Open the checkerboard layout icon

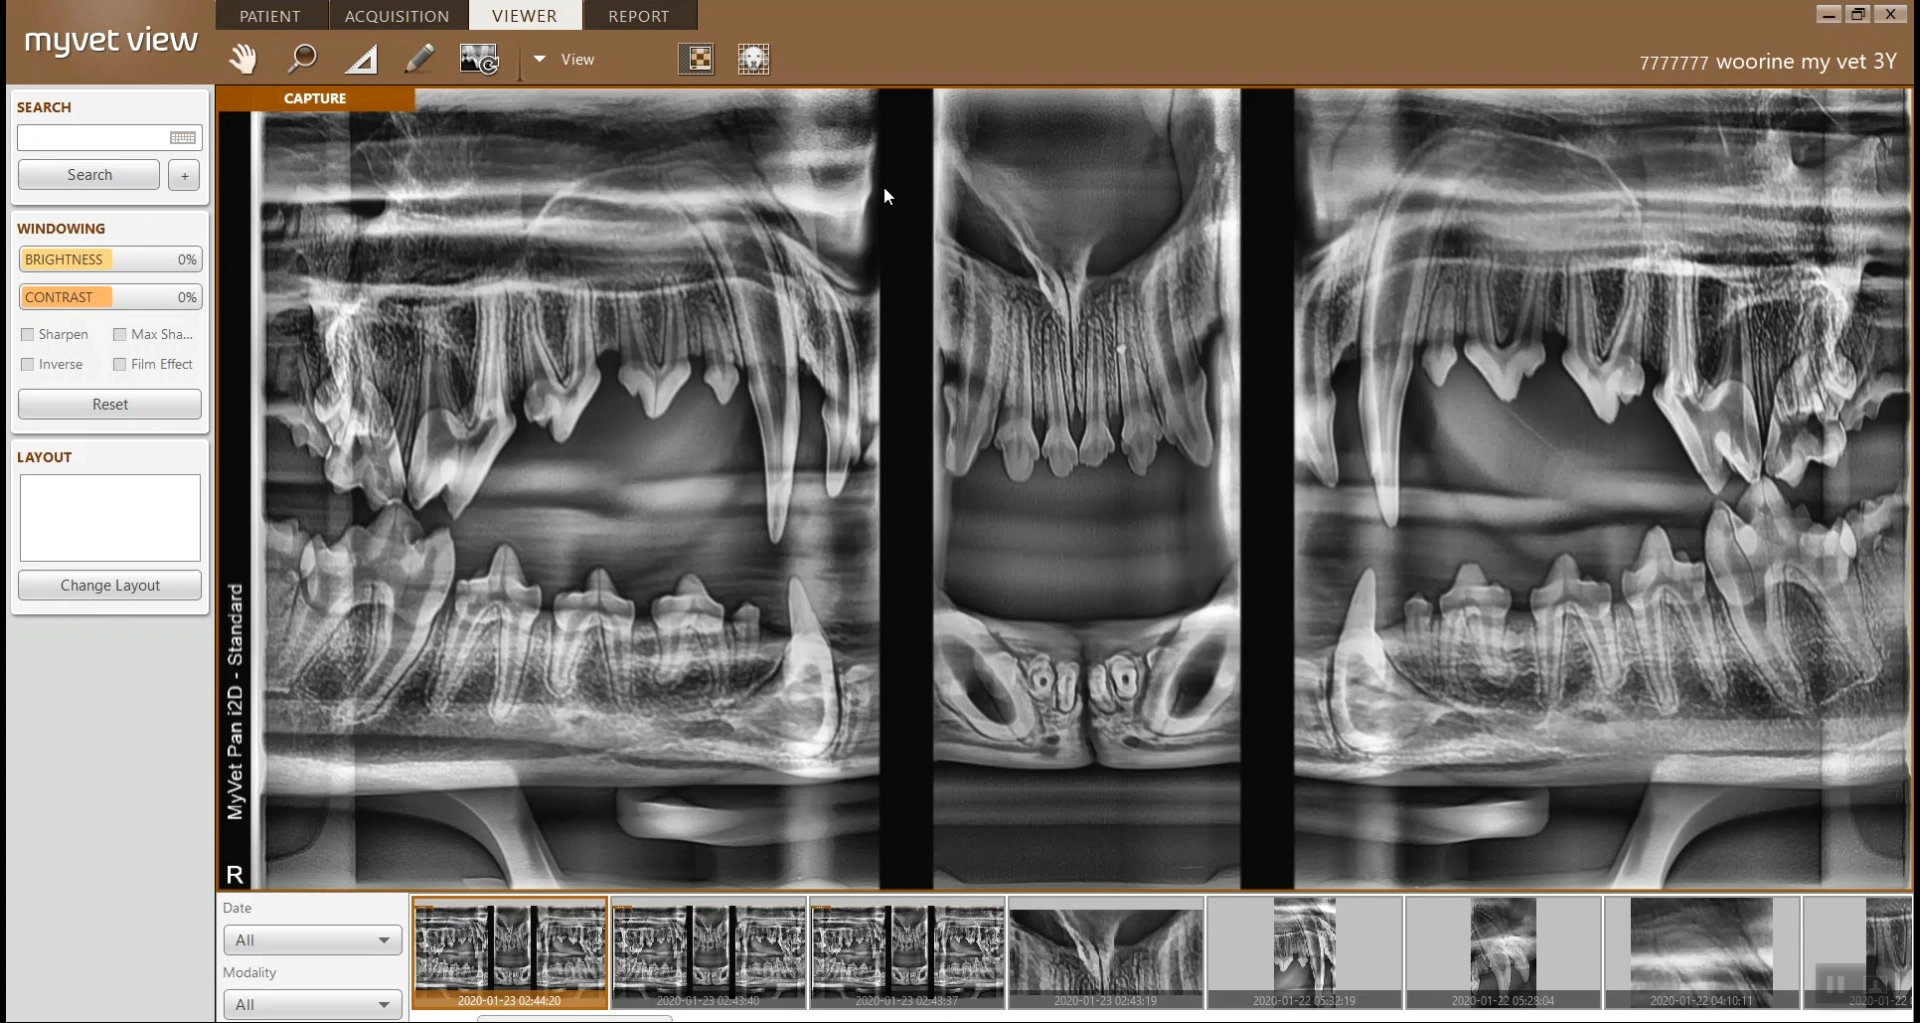696,59
